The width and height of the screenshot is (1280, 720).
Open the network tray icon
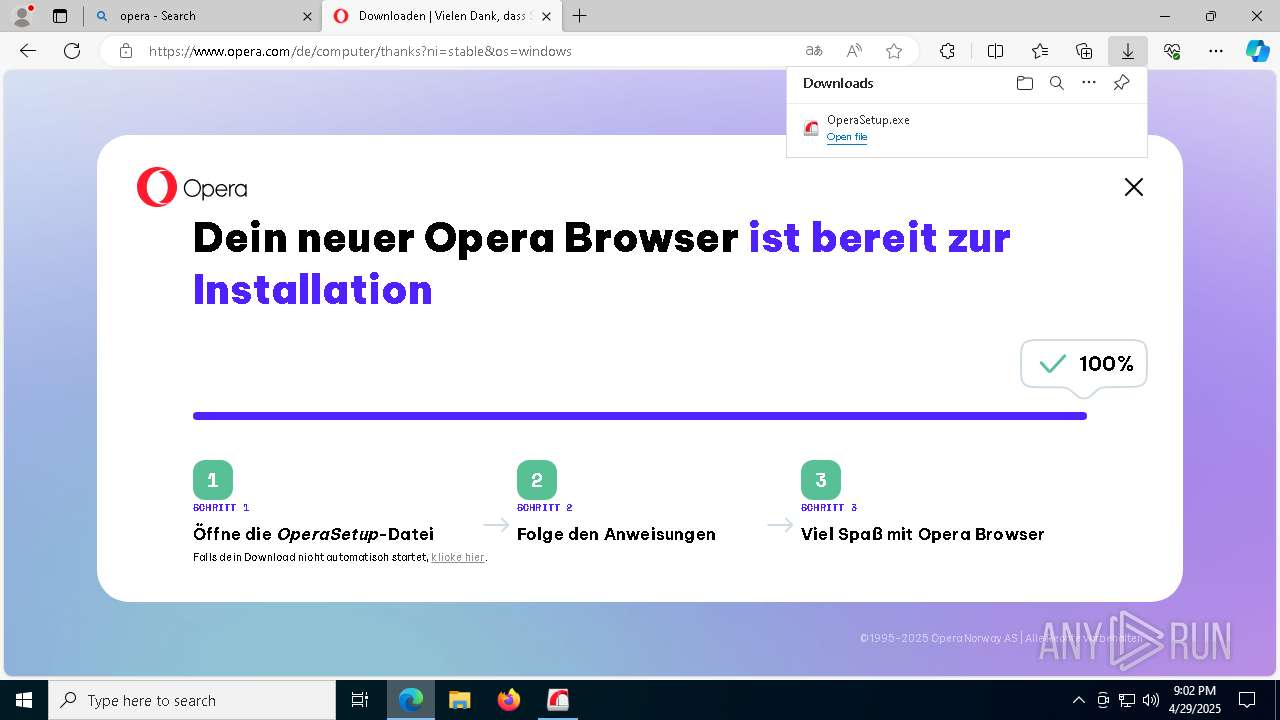(1127, 700)
